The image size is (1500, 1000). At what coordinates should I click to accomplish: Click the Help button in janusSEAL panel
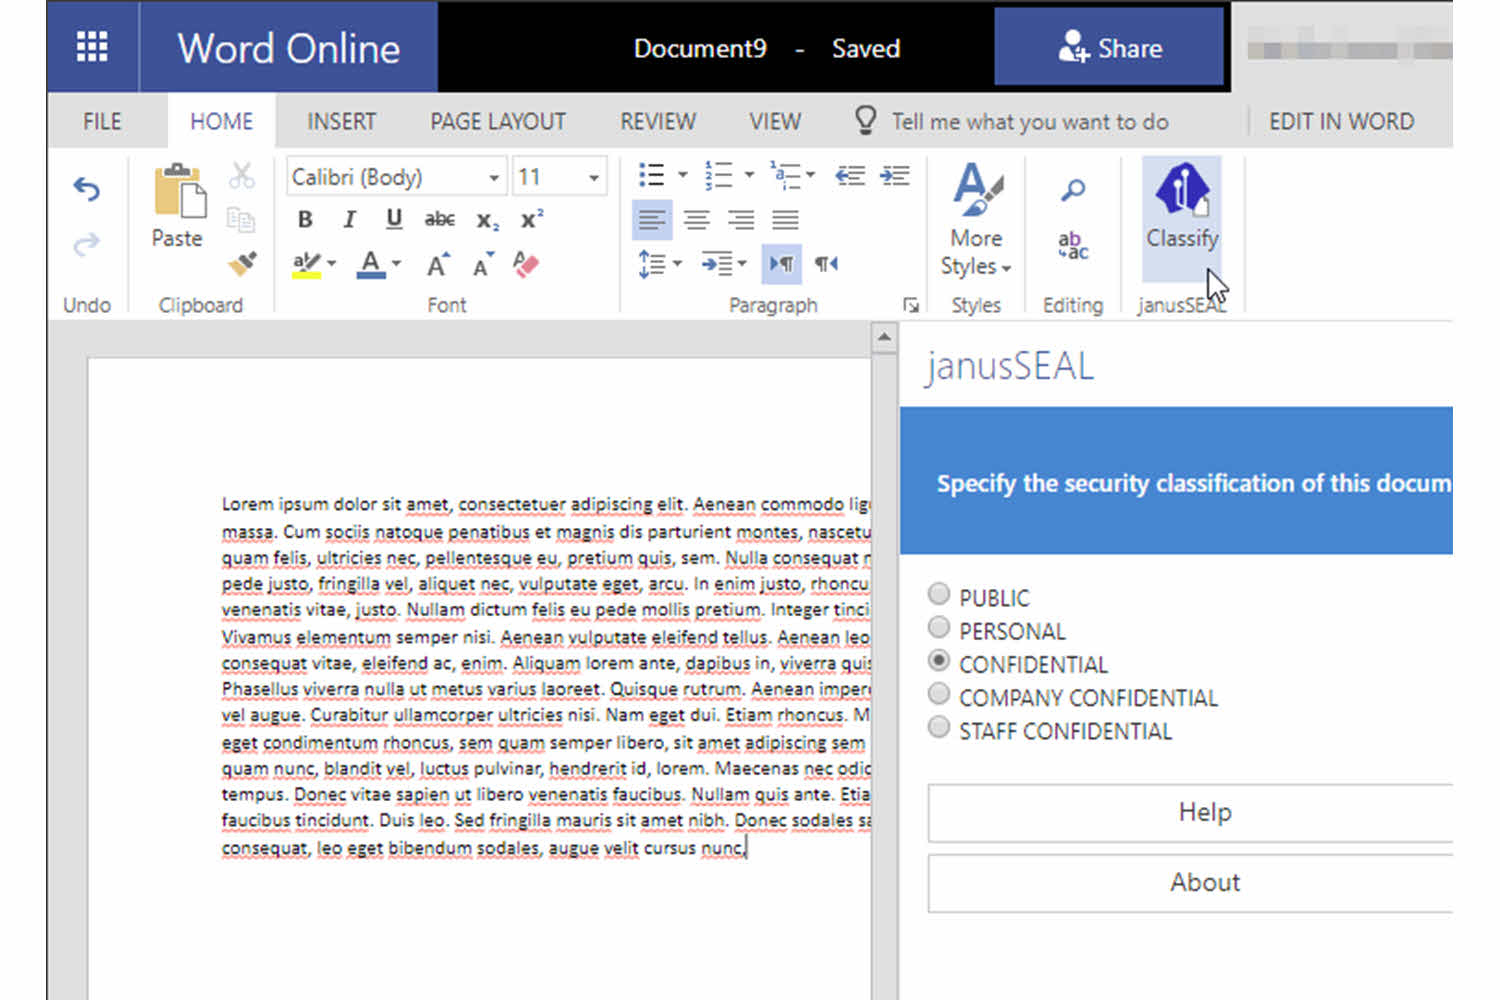tap(1204, 812)
